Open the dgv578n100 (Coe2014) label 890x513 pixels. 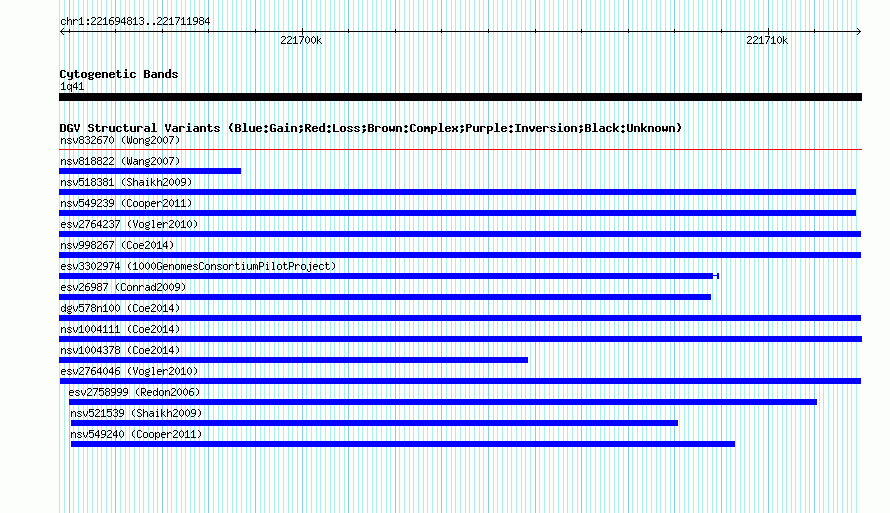click(x=120, y=308)
